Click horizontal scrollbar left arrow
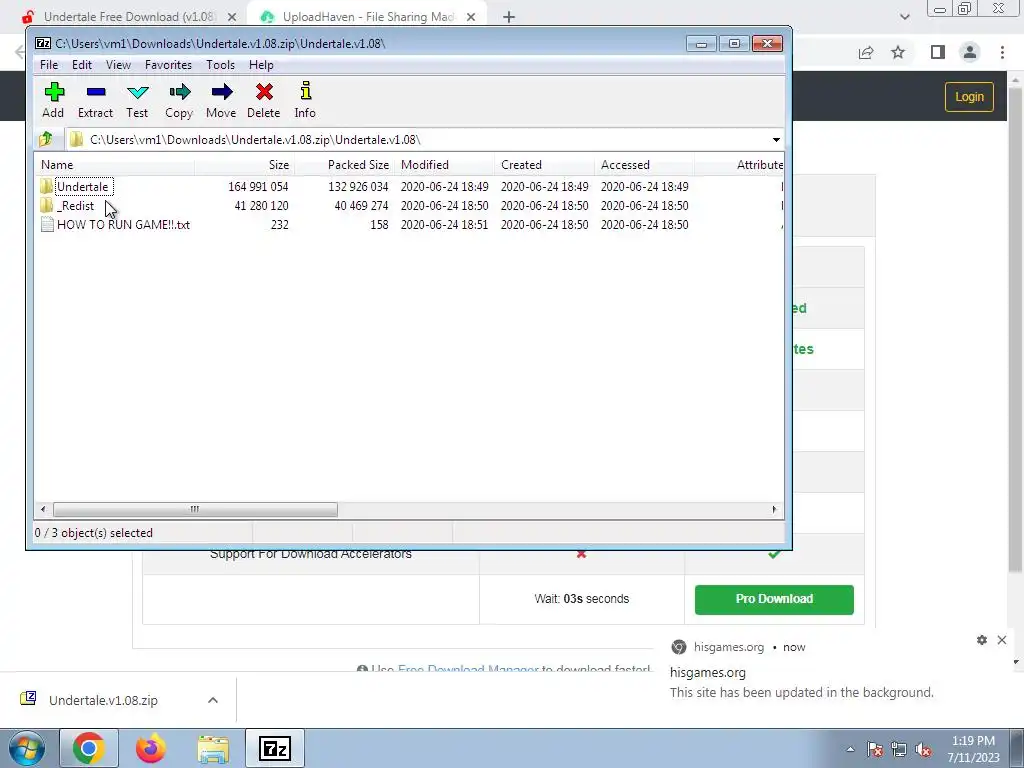 (x=43, y=509)
